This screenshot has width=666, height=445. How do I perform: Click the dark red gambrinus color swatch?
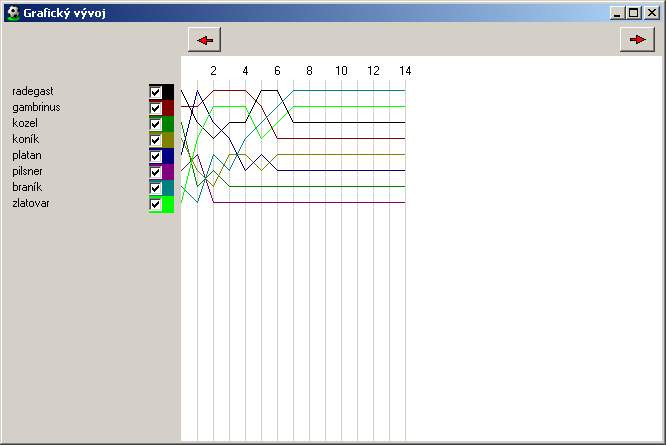click(x=168, y=108)
